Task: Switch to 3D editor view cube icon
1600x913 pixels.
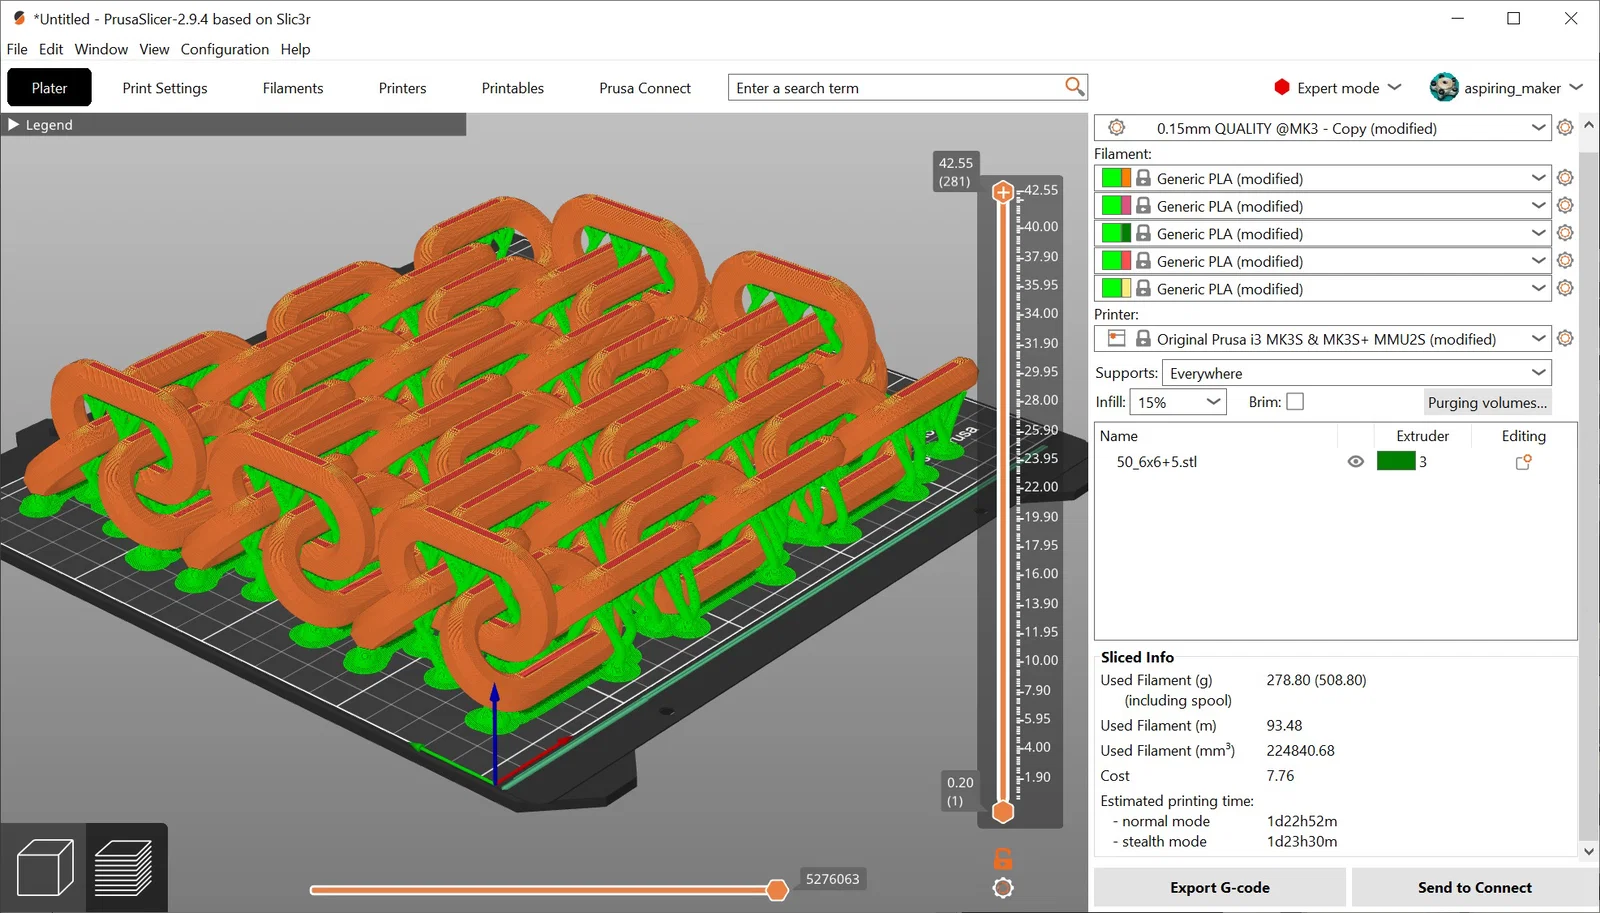Action: coord(45,867)
